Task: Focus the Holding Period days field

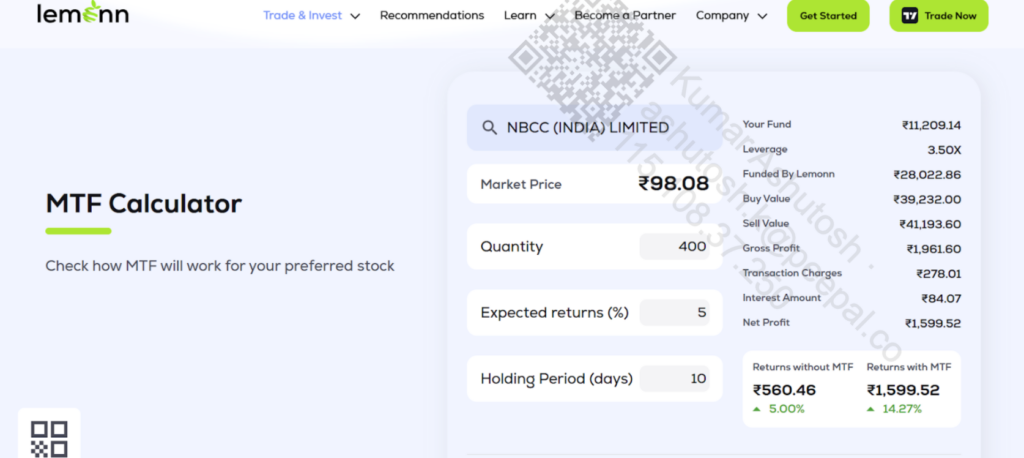Action: pos(674,379)
